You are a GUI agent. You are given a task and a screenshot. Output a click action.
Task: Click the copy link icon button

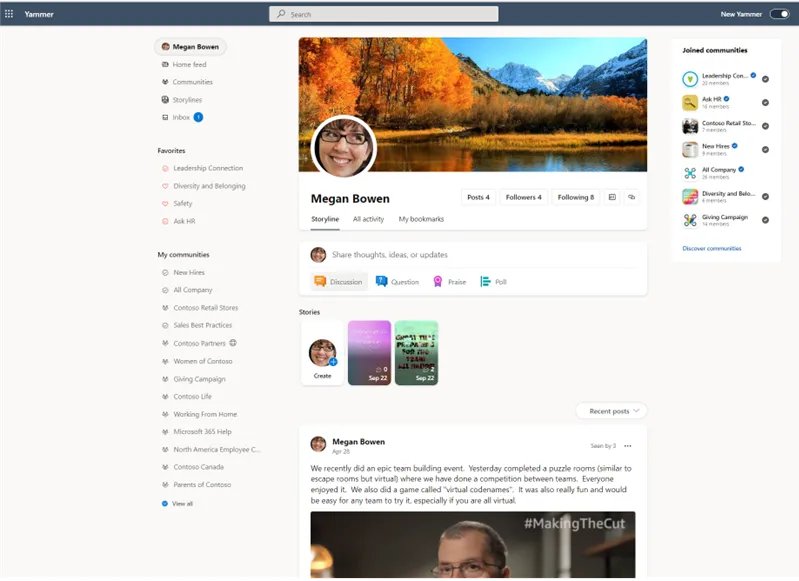tap(631, 197)
